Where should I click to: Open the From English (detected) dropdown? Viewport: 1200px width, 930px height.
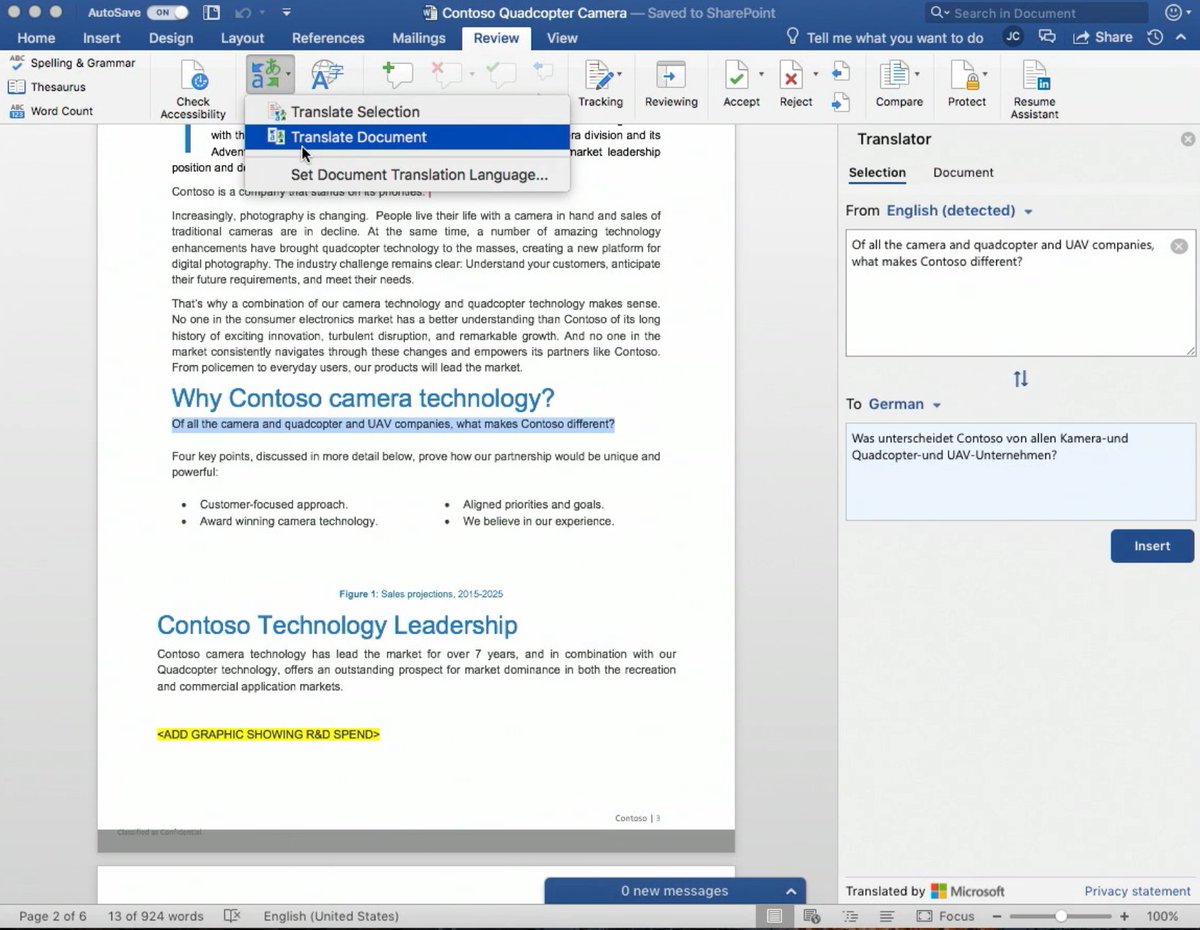click(959, 211)
